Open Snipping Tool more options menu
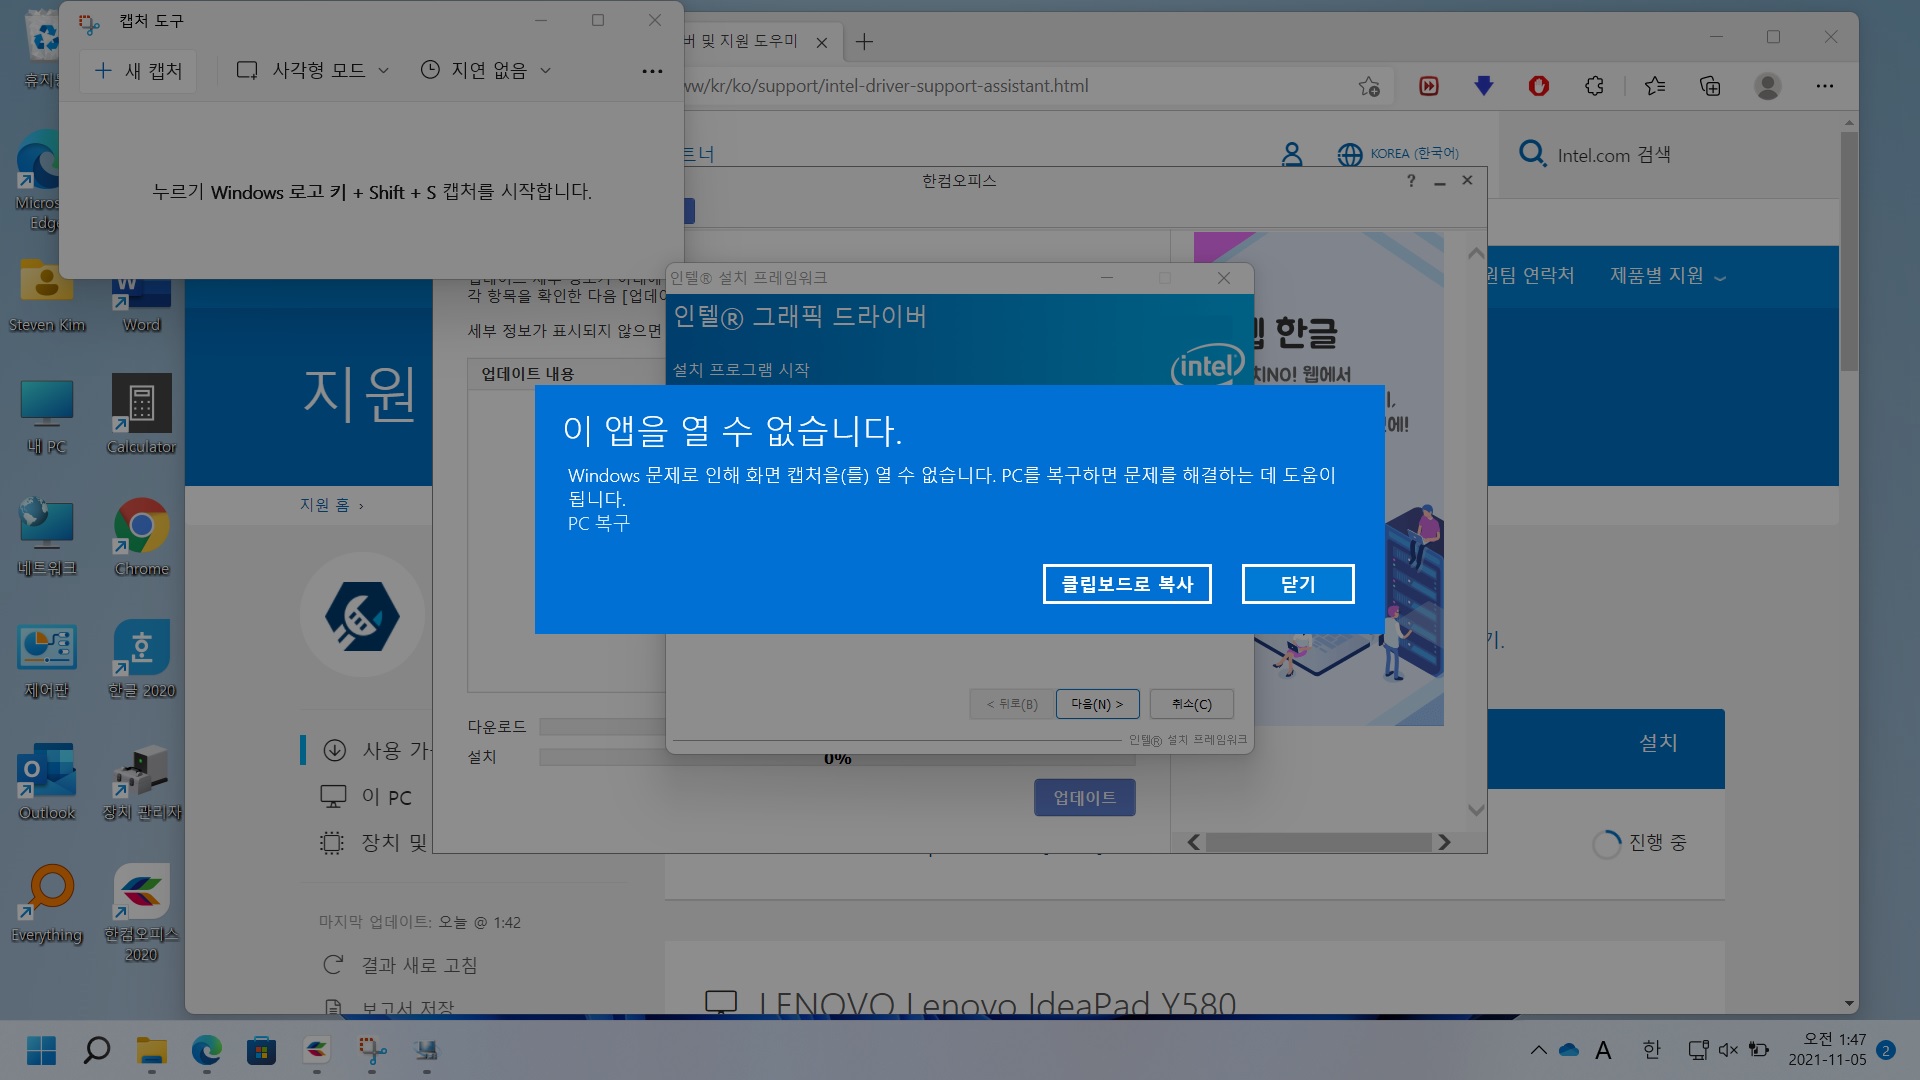Image resolution: width=1920 pixels, height=1080 pixels. [x=652, y=71]
